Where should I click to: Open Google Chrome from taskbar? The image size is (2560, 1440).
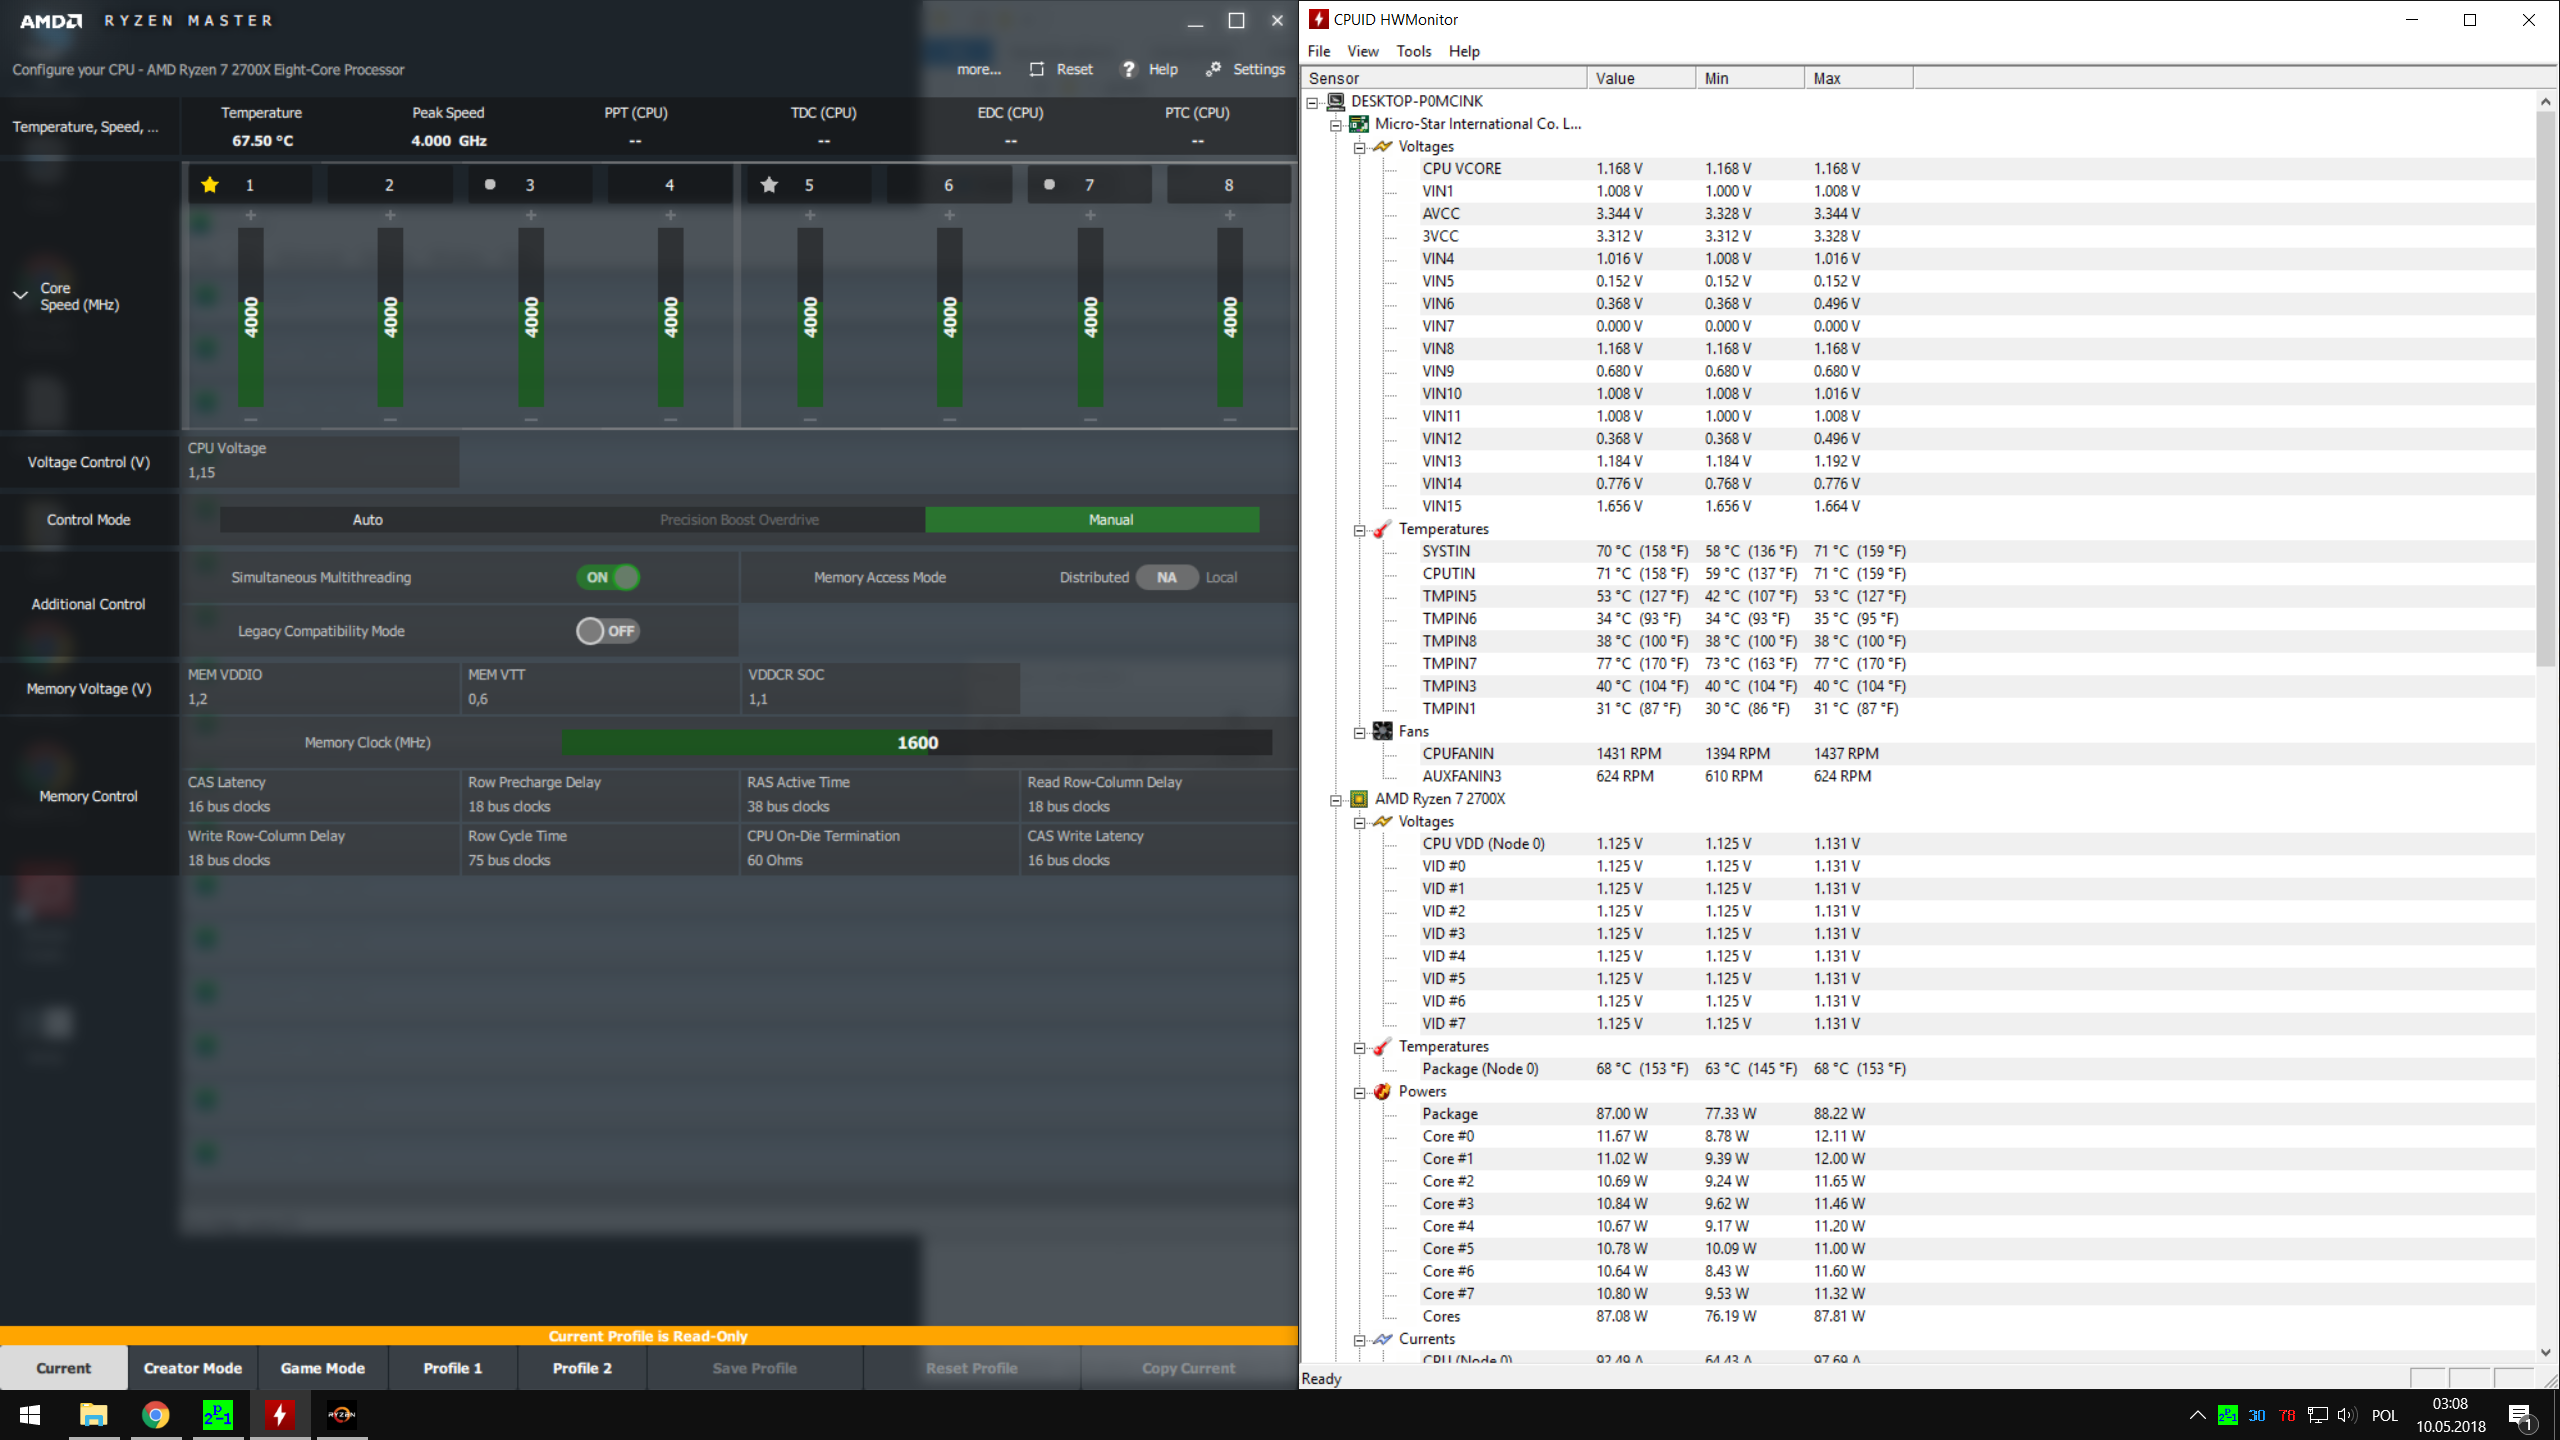tap(156, 1415)
